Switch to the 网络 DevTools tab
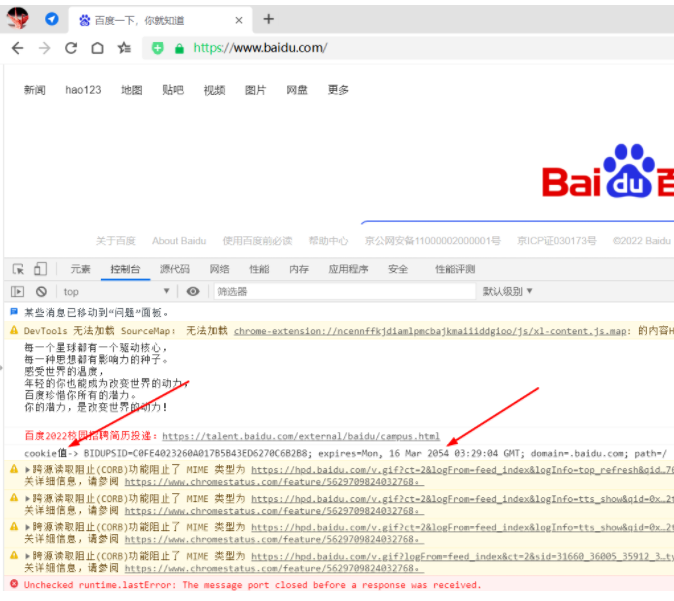Image resolution: width=674 pixels, height=601 pixels. tap(219, 269)
